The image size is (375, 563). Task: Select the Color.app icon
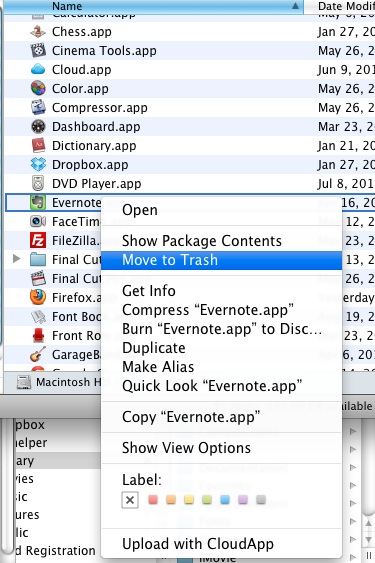pyautogui.click(x=38, y=88)
